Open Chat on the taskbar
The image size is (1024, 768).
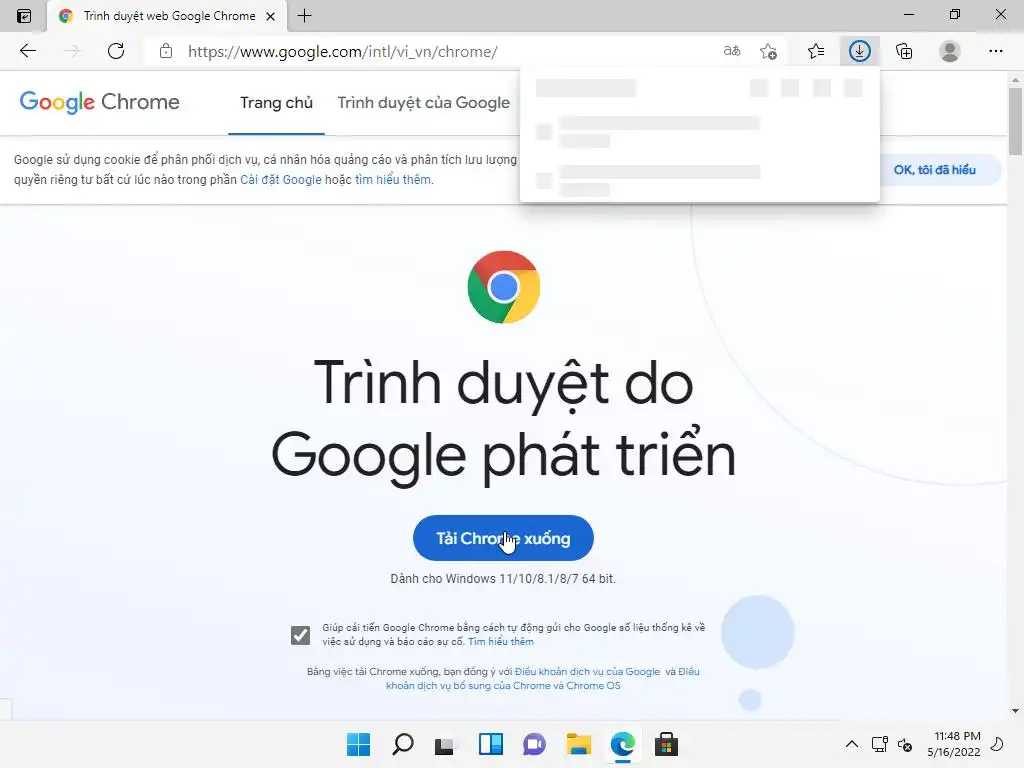534,744
